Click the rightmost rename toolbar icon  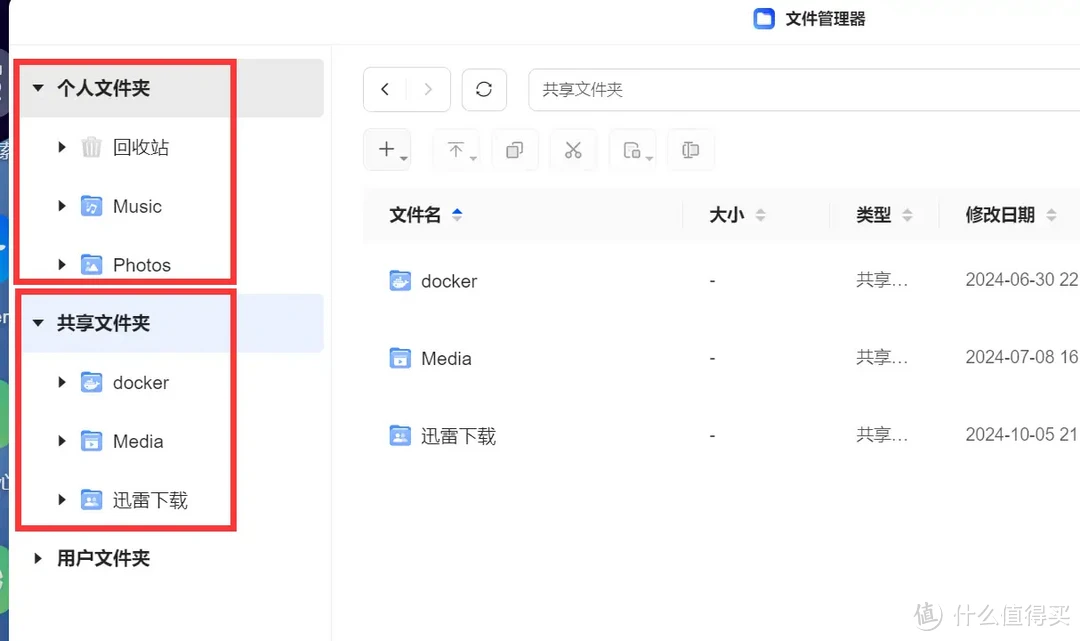click(690, 149)
